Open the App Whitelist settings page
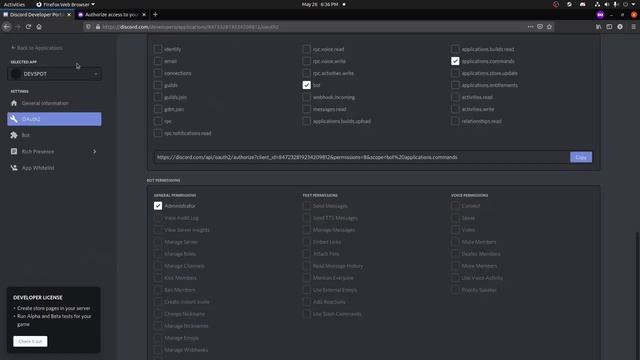 click(x=54, y=168)
